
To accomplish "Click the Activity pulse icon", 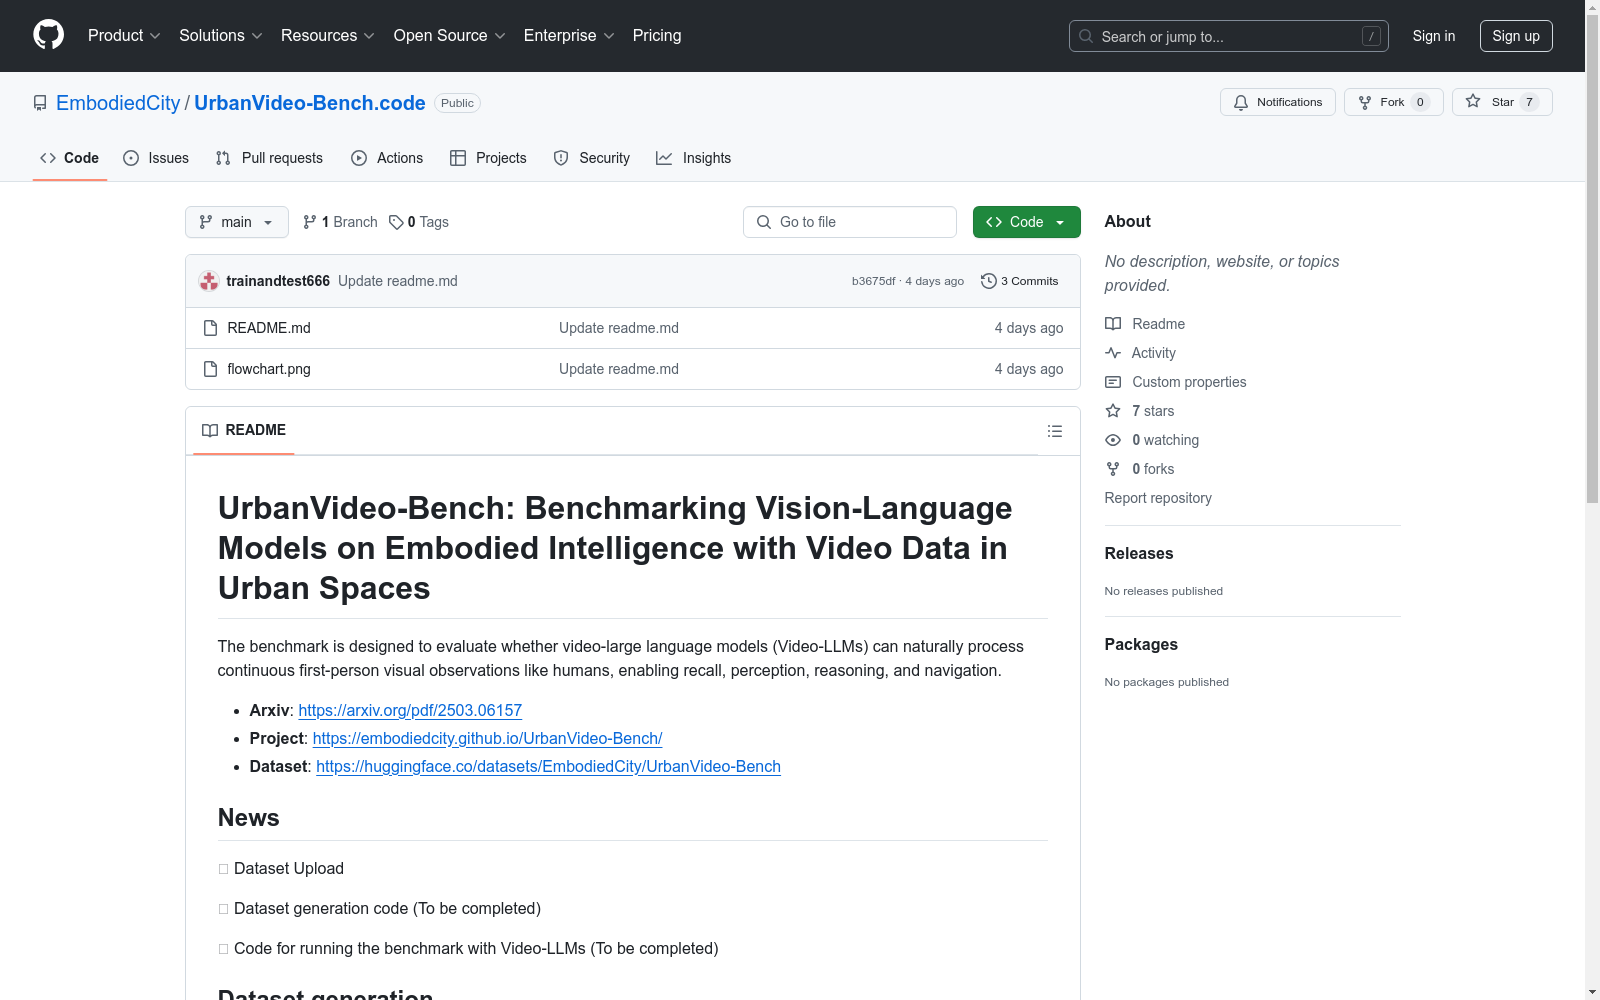I will click(x=1113, y=353).
